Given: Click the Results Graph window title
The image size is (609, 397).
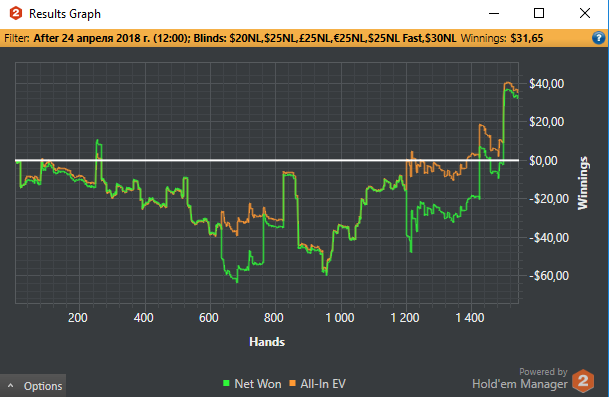Looking at the screenshot, I should (x=65, y=14).
